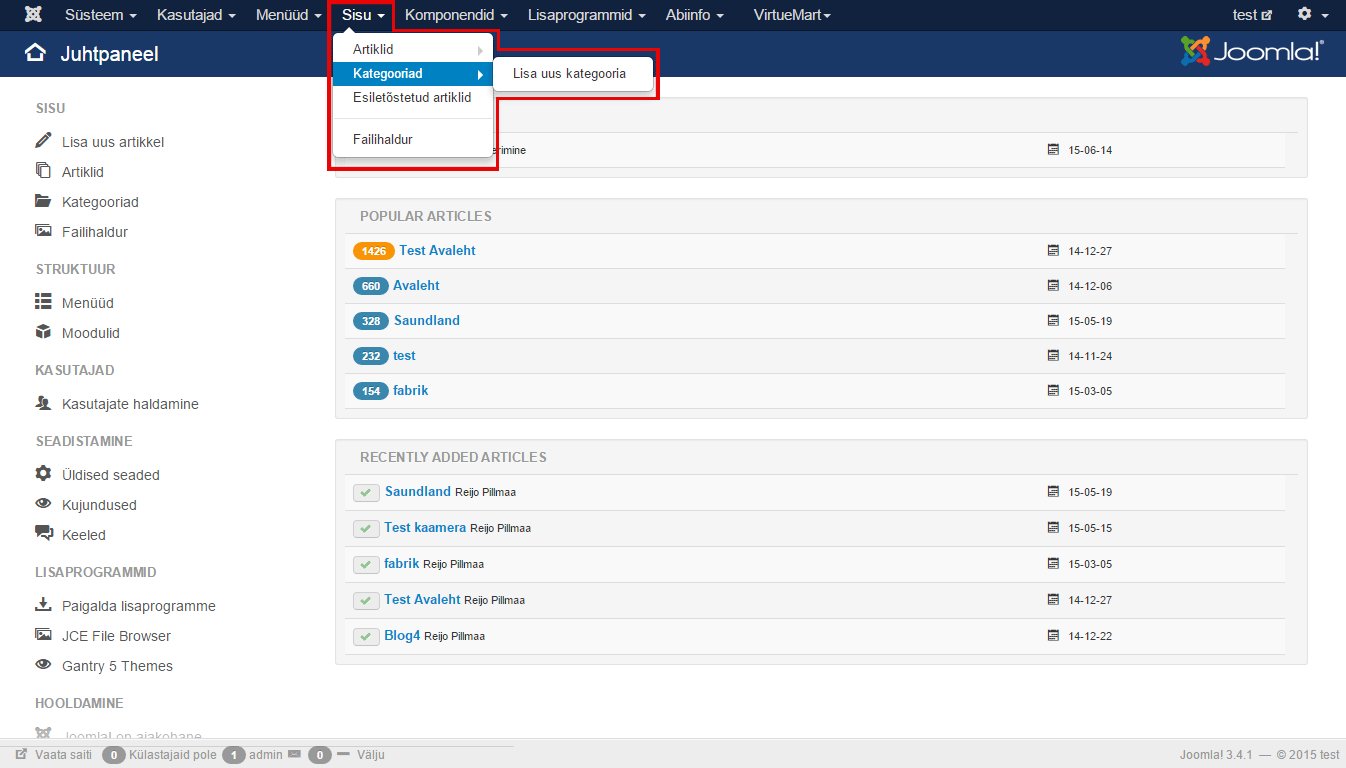The image size is (1346, 768).
Task: Click the date 15-03-05 in popular fabrik row
Action: [x=1090, y=391]
